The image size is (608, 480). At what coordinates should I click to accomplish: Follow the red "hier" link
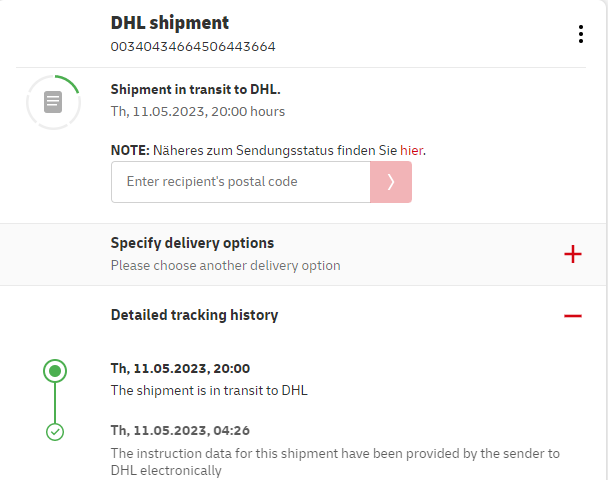[x=412, y=150]
